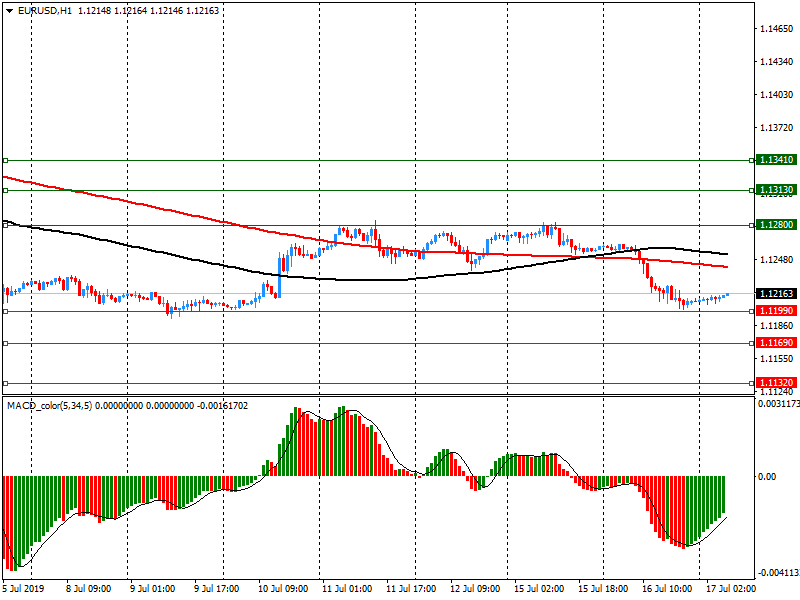Grab the left handle of the 1.13130 line
Image resolution: width=800 pixels, height=600 pixels.
(6, 191)
